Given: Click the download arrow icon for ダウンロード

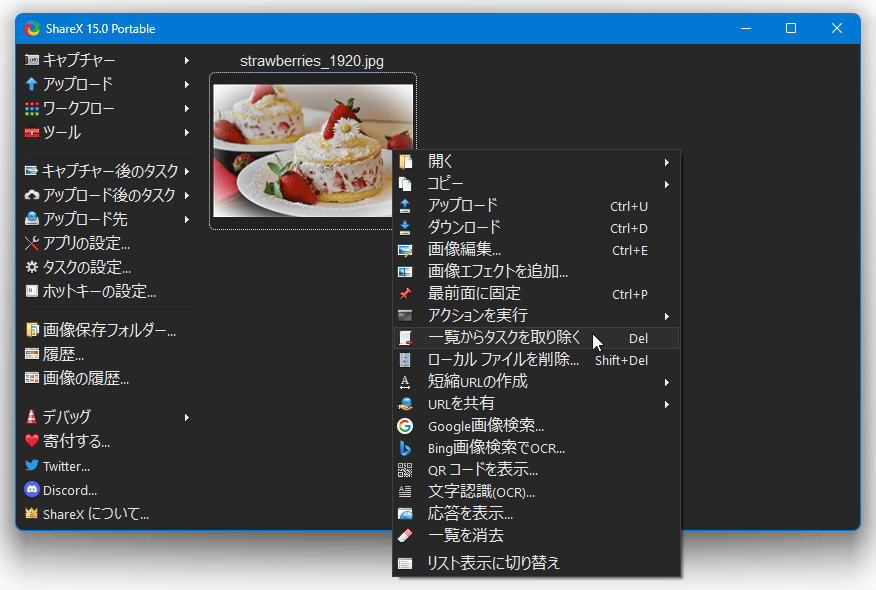Looking at the screenshot, I should coord(405,227).
